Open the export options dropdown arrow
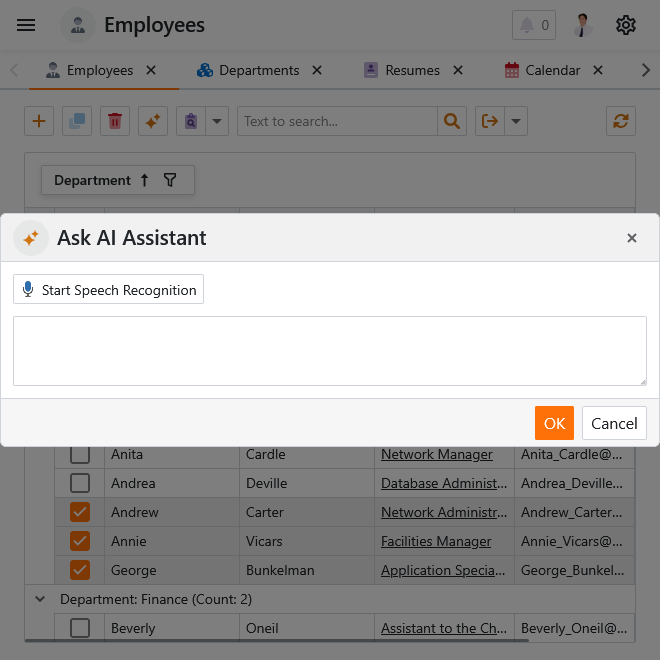This screenshot has height=660, width=660. coord(516,121)
